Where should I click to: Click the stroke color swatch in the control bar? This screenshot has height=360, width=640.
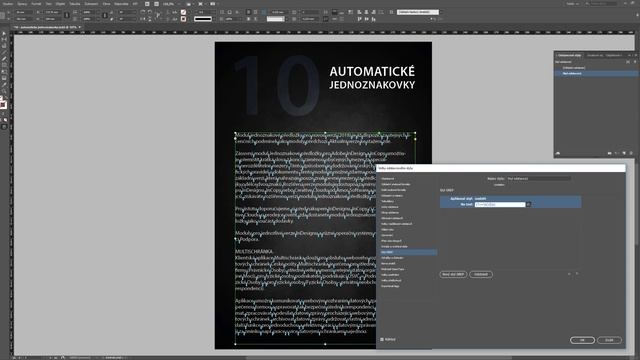(183, 19)
